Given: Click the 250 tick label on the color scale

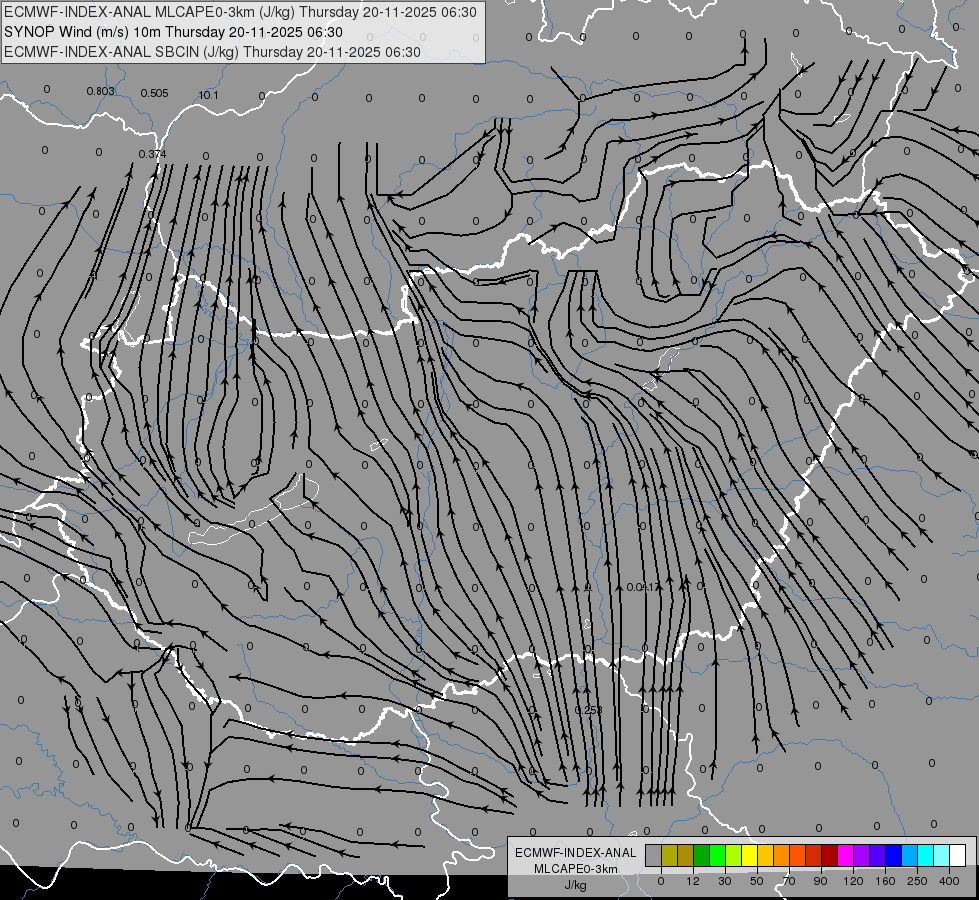Looking at the screenshot, I should point(917,881).
